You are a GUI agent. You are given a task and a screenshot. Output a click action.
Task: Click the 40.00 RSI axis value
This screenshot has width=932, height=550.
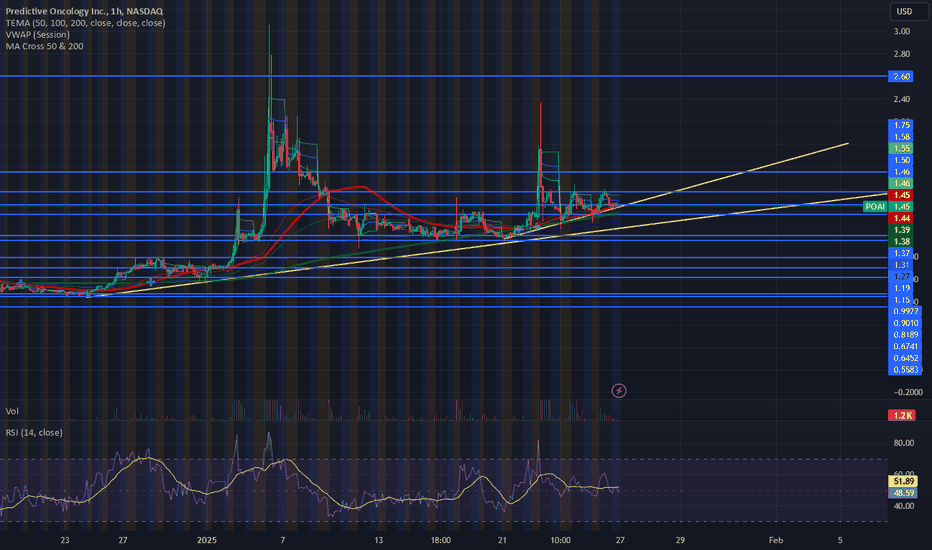coord(903,506)
